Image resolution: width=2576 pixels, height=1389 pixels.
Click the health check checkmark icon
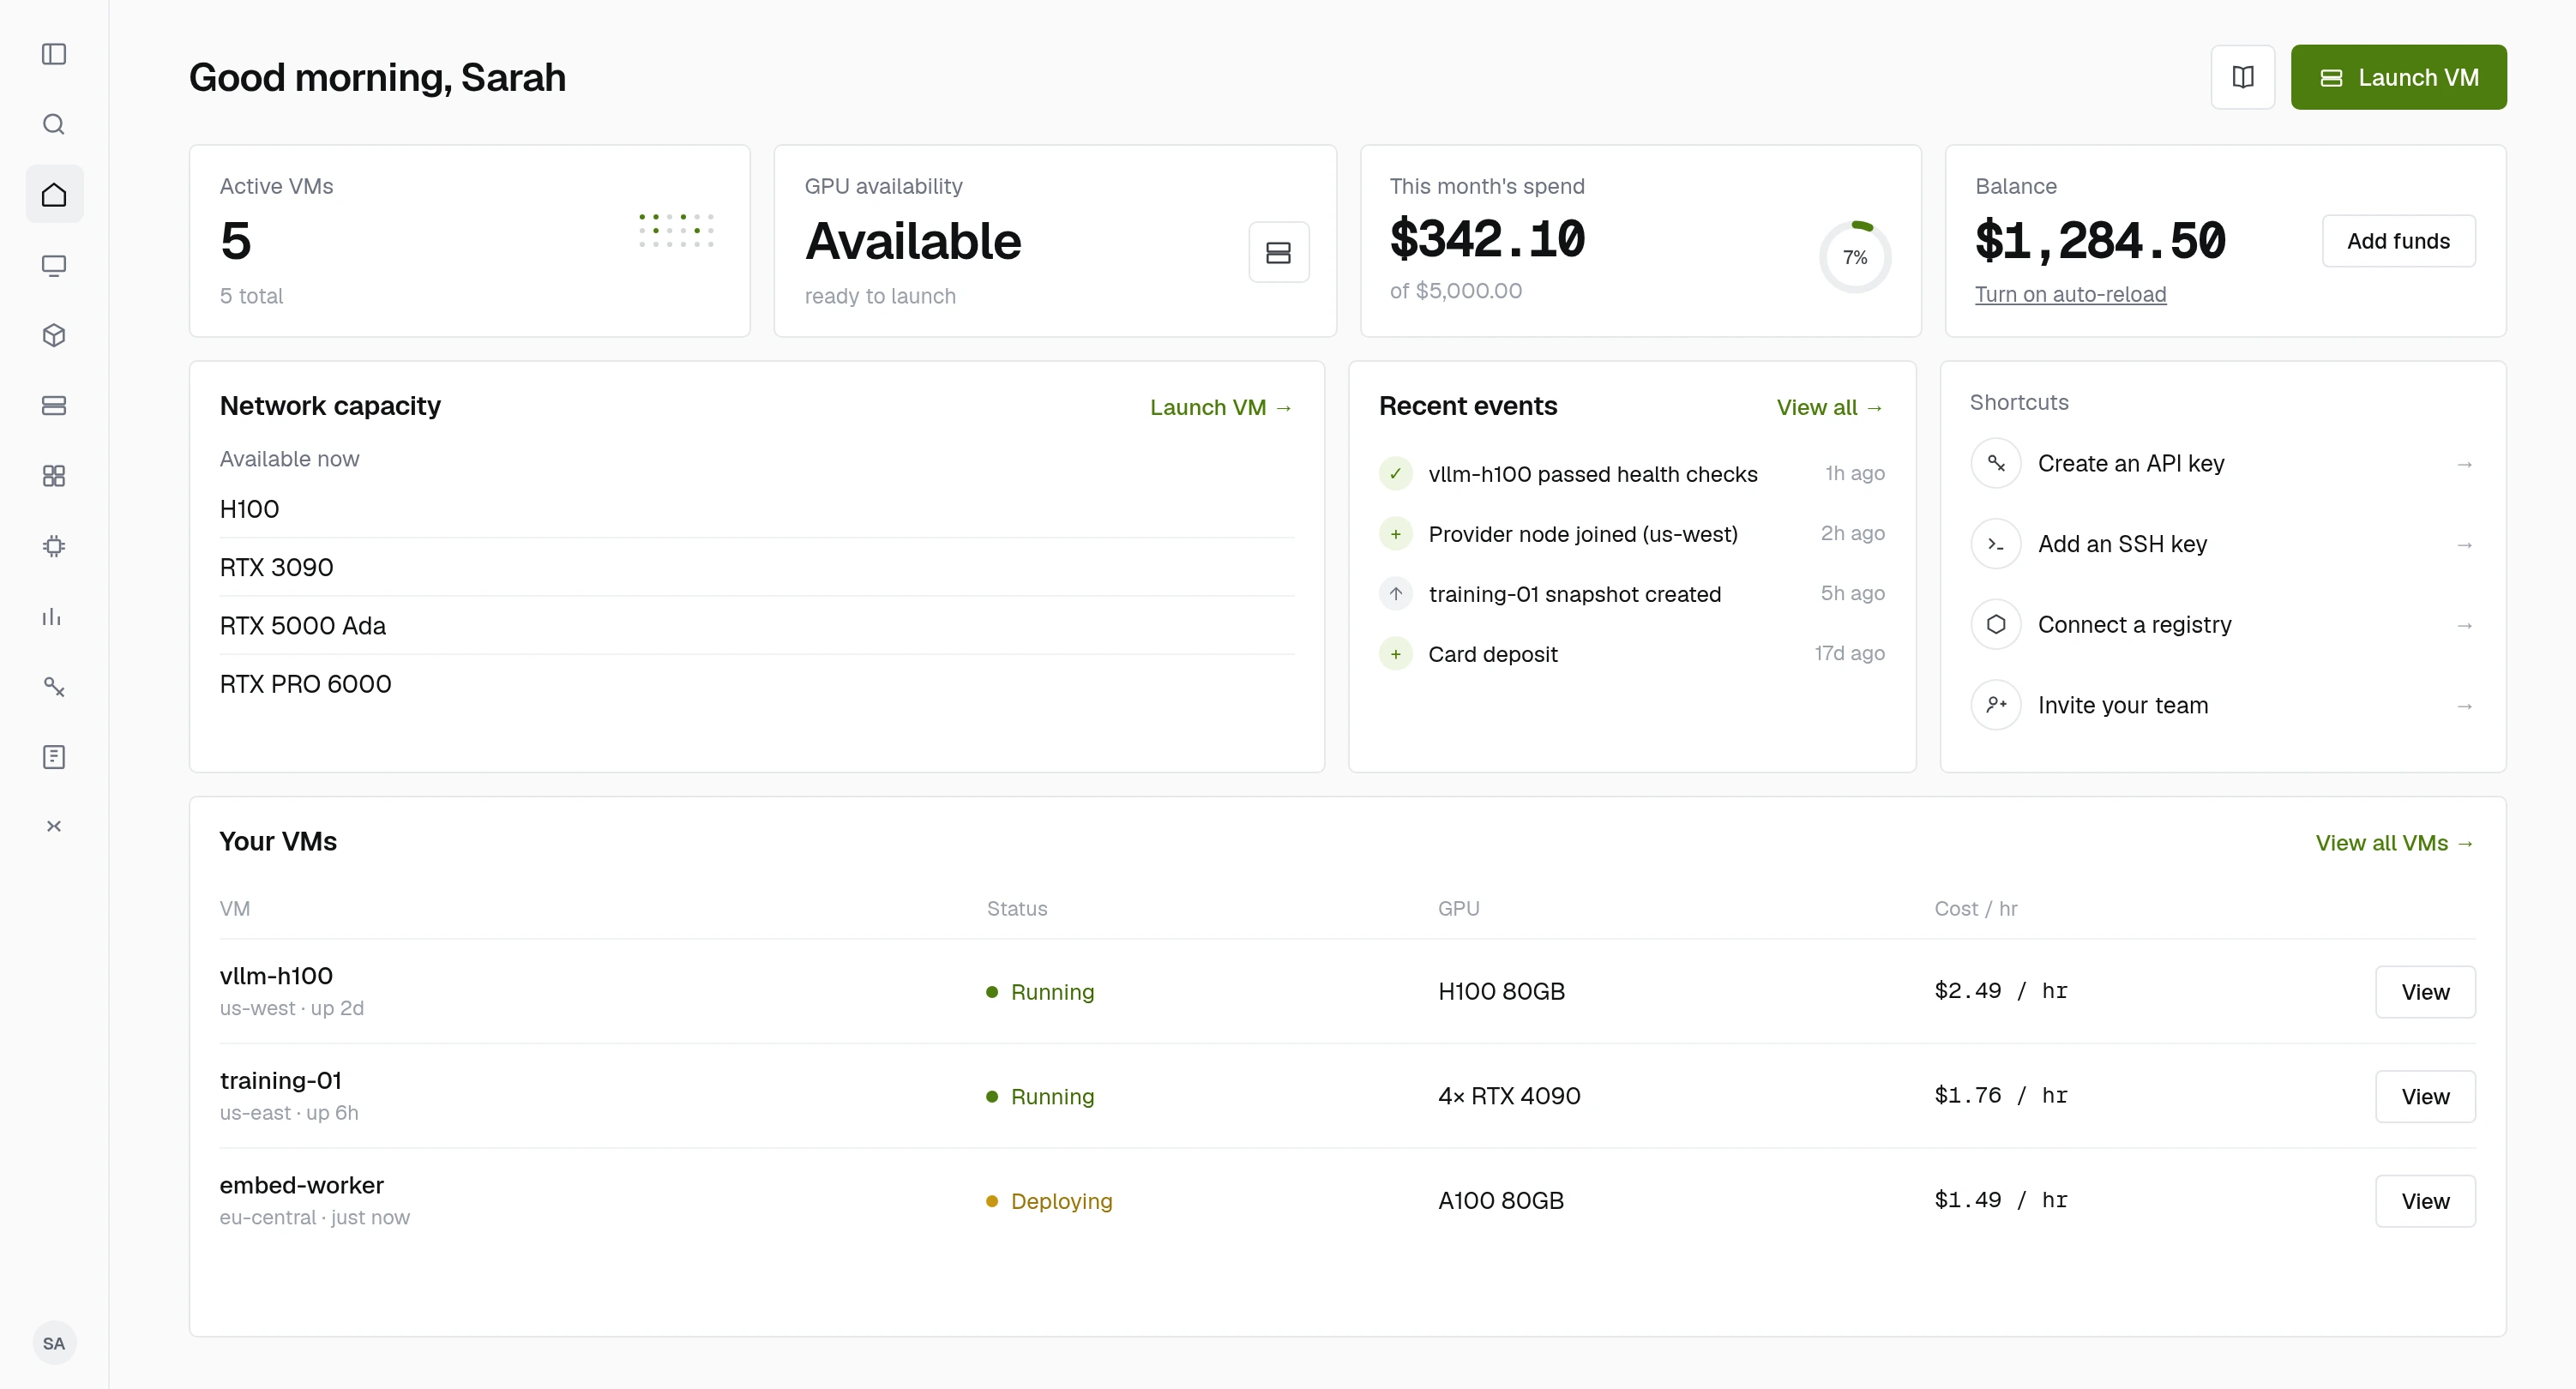tap(1396, 473)
